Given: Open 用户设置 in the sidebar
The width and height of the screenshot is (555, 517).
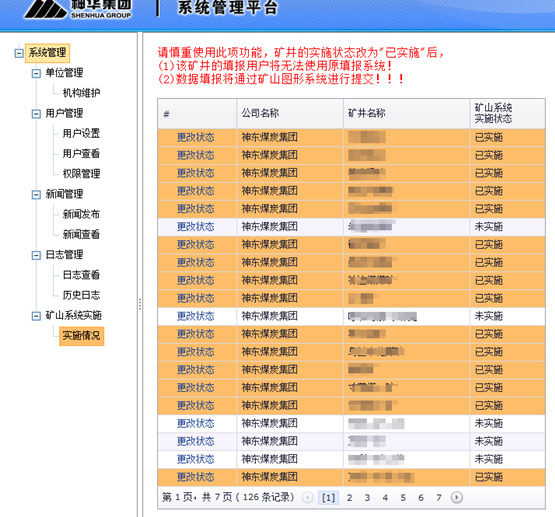Looking at the screenshot, I should tap(81, 133).
